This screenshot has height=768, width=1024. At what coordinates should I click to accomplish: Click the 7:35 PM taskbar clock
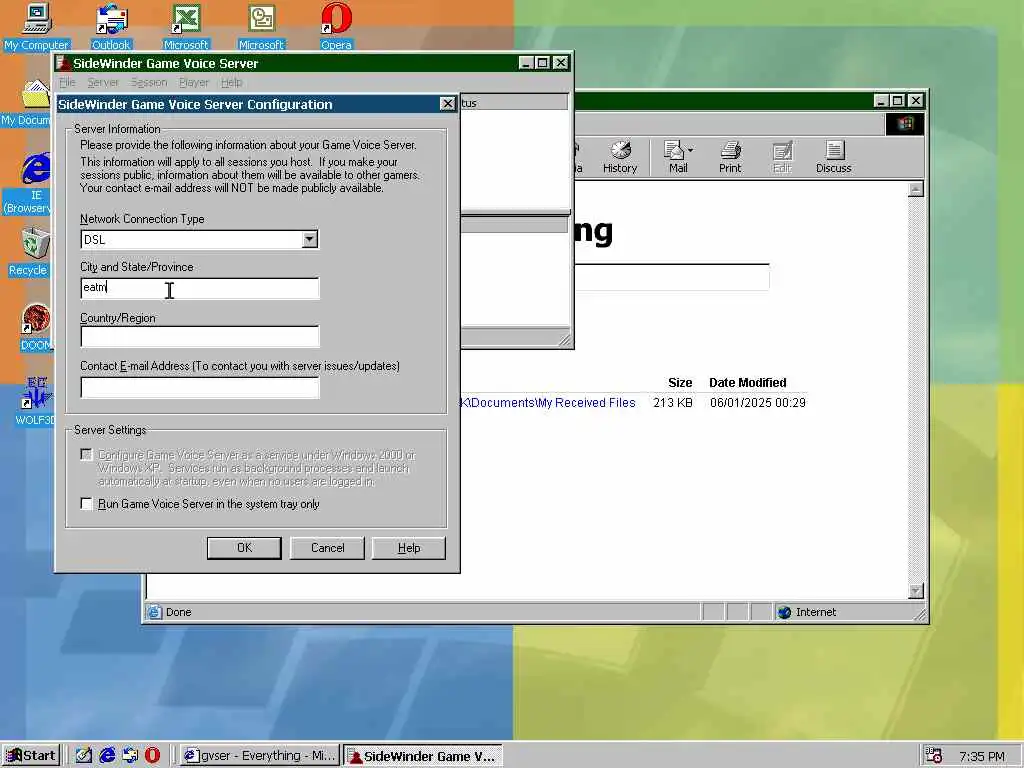982,756
